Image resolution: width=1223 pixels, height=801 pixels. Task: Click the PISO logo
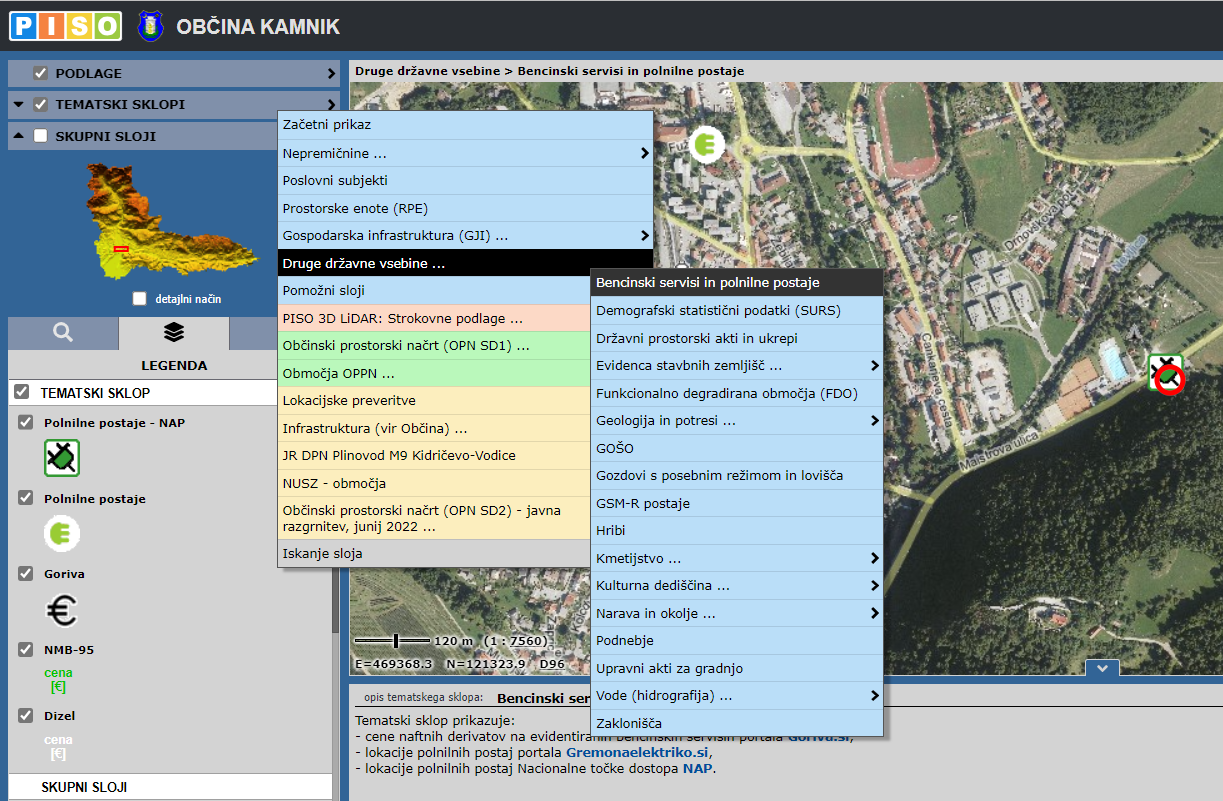coord(65,26)
